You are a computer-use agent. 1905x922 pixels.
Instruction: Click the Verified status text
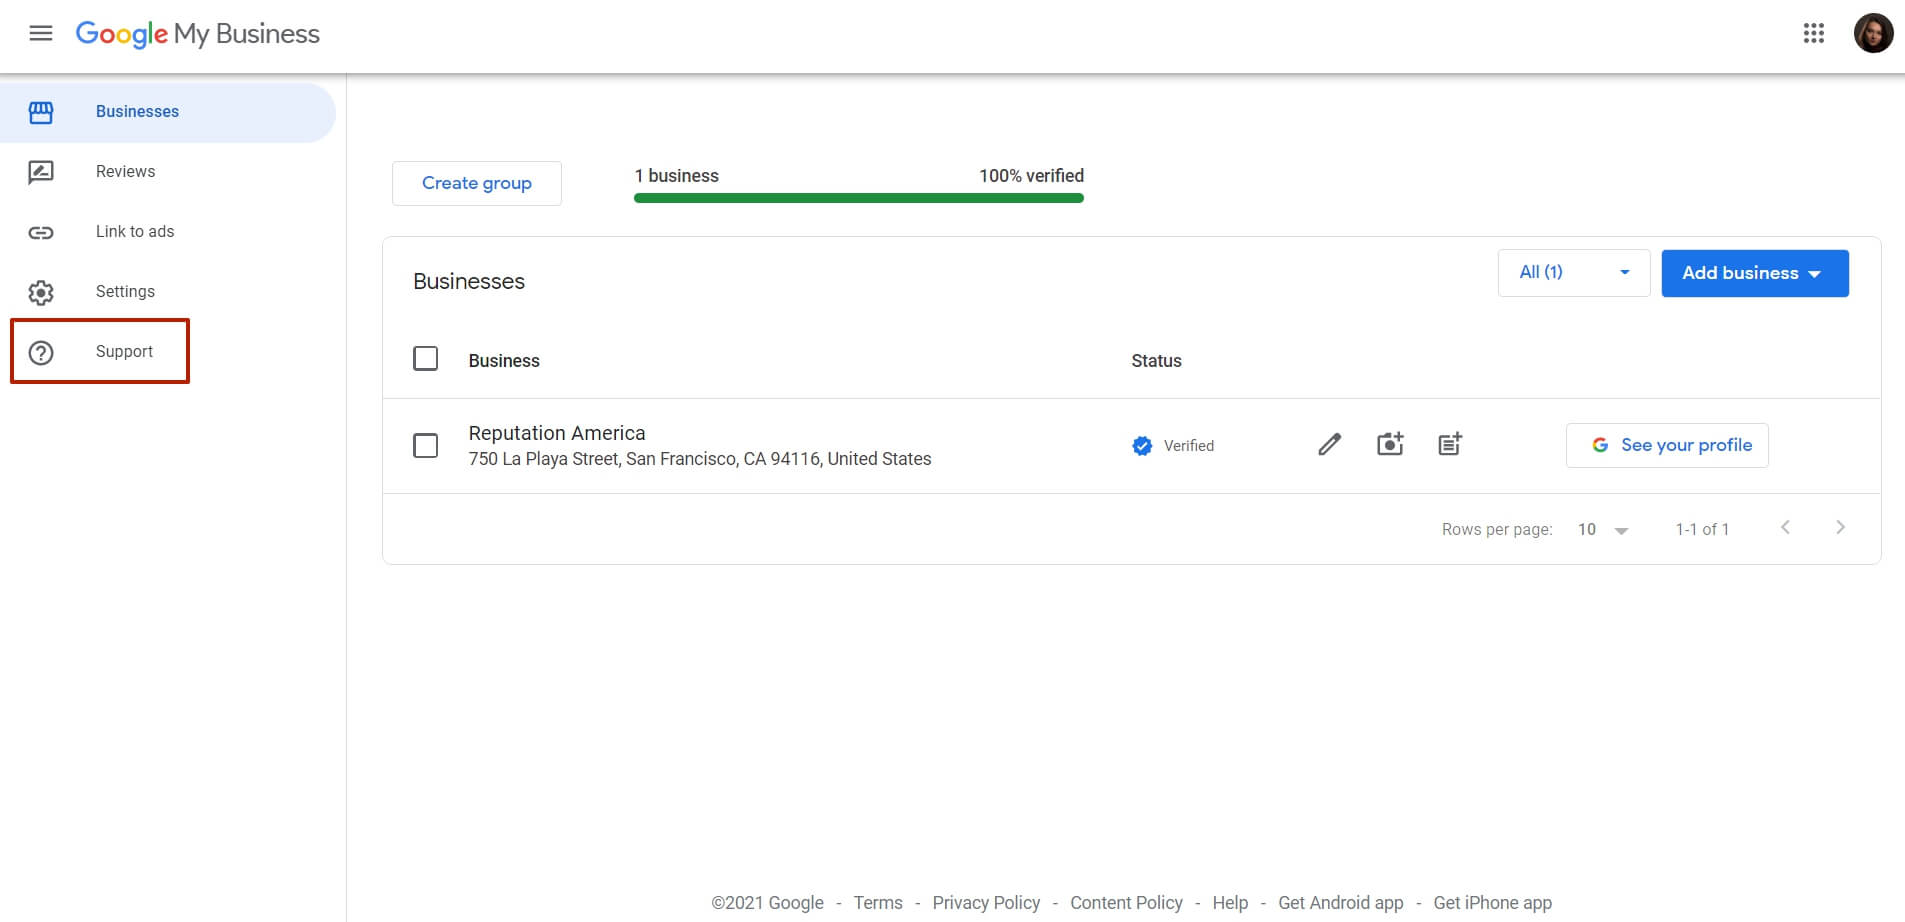(1189, 446)
